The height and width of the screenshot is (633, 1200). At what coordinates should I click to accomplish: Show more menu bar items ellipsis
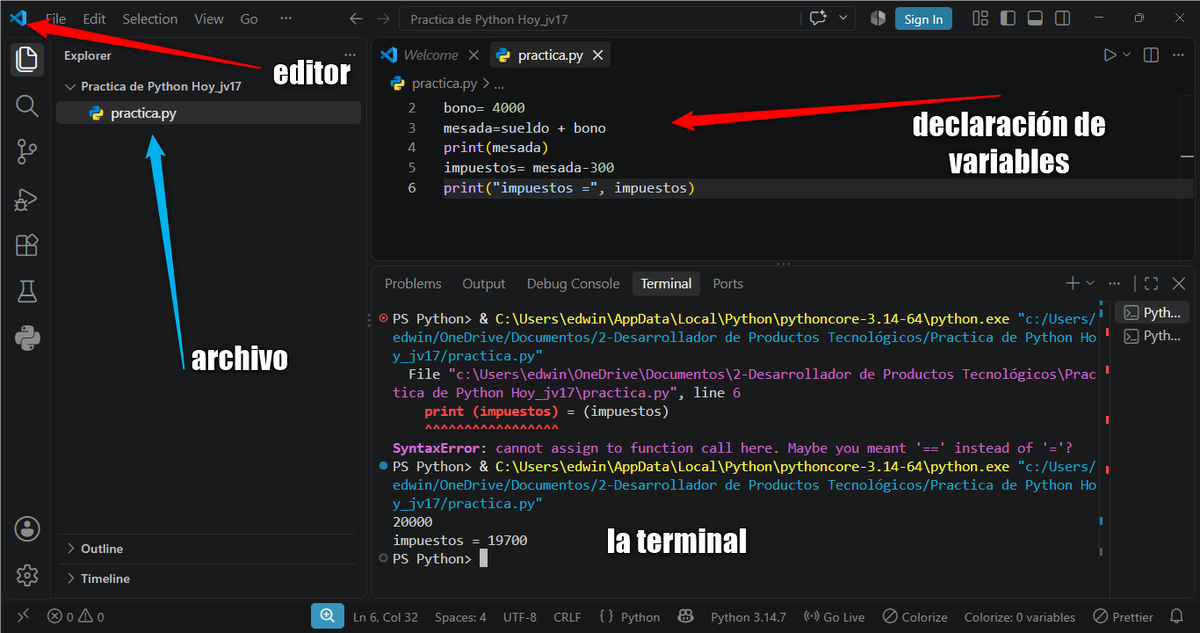286,19
